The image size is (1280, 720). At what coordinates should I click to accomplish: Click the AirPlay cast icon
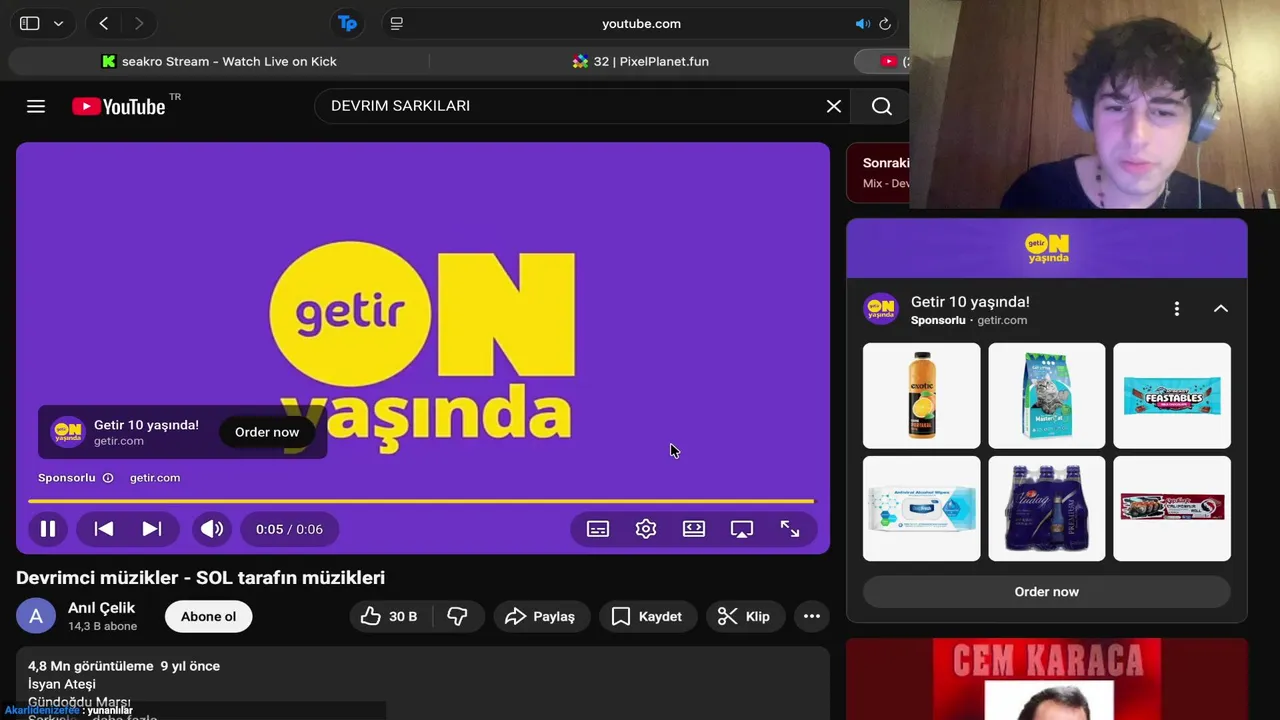pyautogui.click(x=742, y=529)
